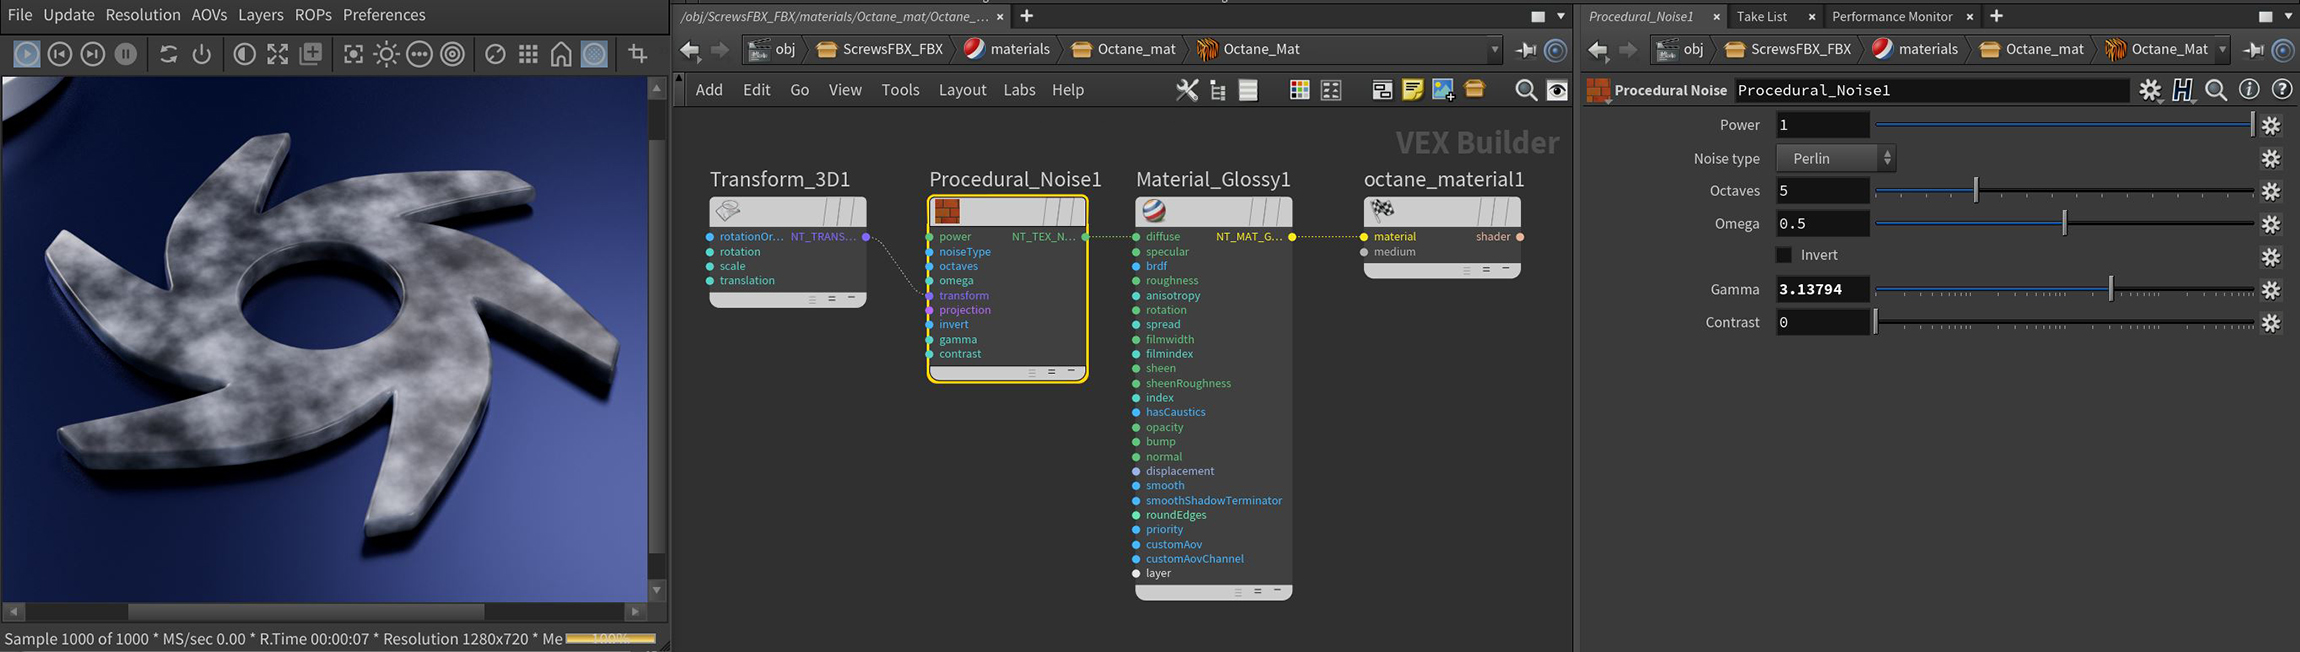Open the AOVs menu
The height and width of the screenshot is (652, 2300).
point(209,15)
